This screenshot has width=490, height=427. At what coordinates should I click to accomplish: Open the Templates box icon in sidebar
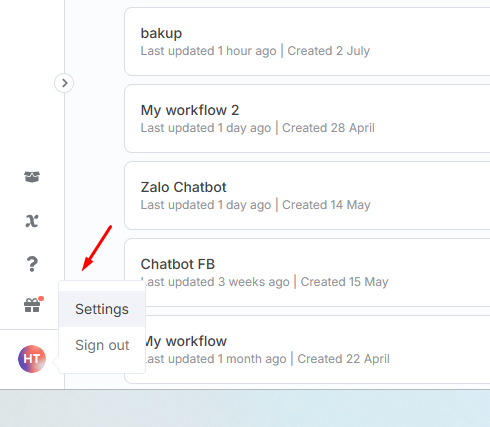coord(32,177)
